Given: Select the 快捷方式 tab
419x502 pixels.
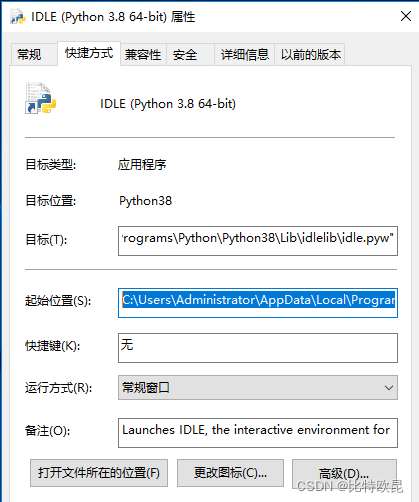Looking at the screenshot, I should [x=89, y=53].
